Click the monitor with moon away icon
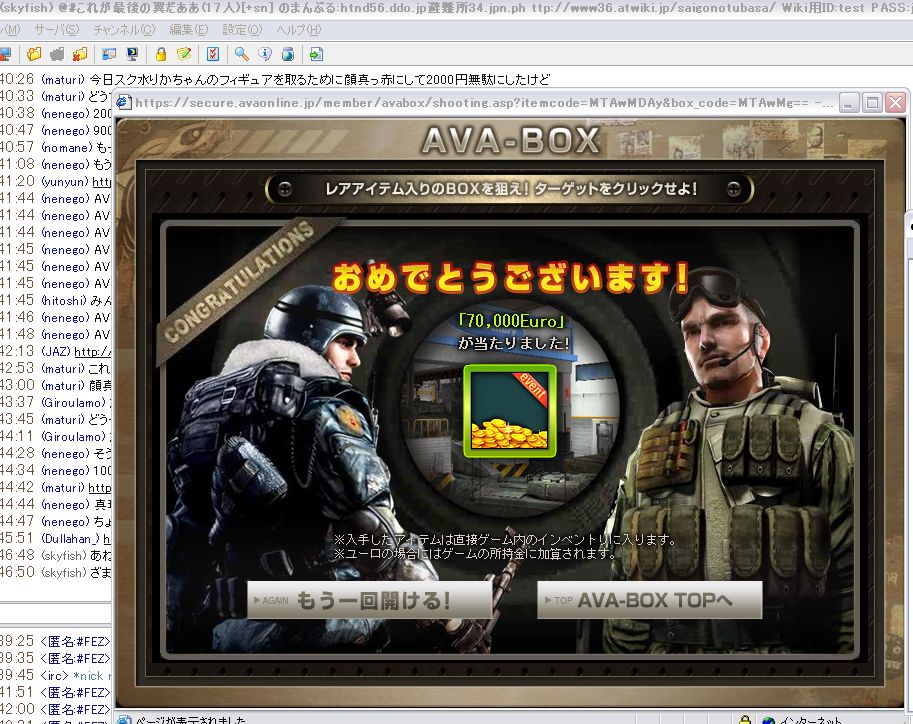The height and width of the screenshot is (724, 913). (x=132, y=54)
